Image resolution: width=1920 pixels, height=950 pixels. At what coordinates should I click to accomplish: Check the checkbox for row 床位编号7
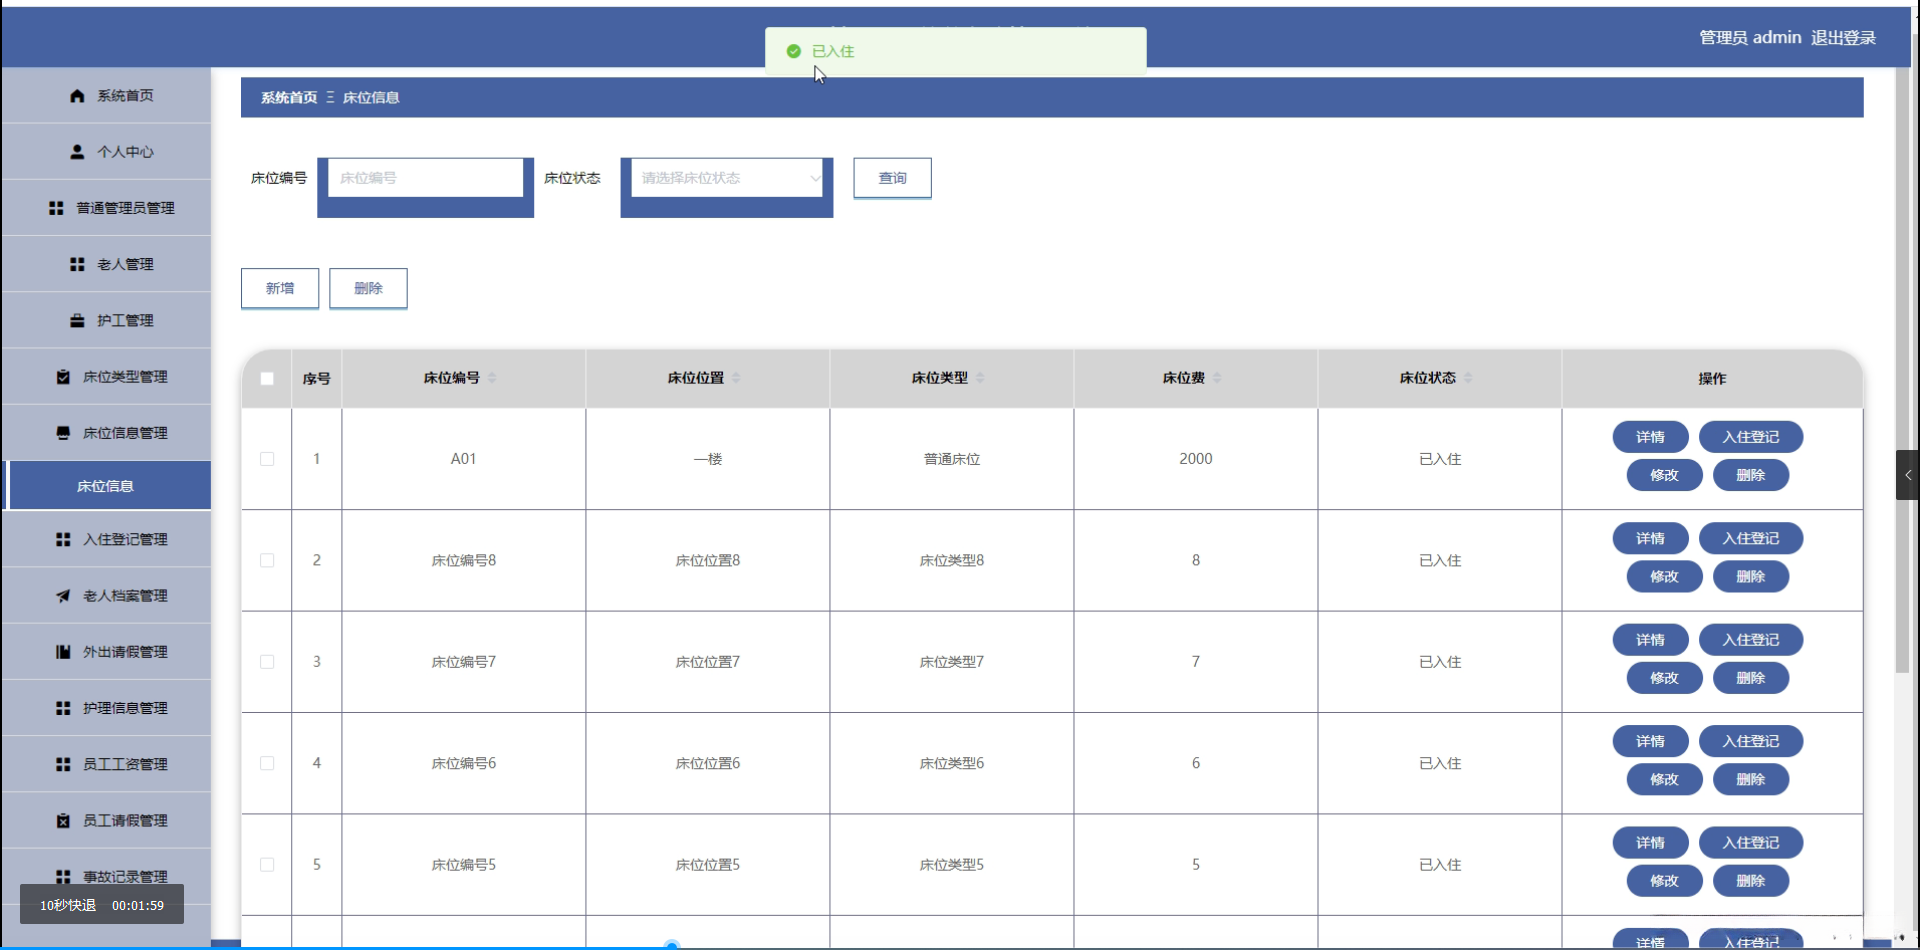(267, 662)
